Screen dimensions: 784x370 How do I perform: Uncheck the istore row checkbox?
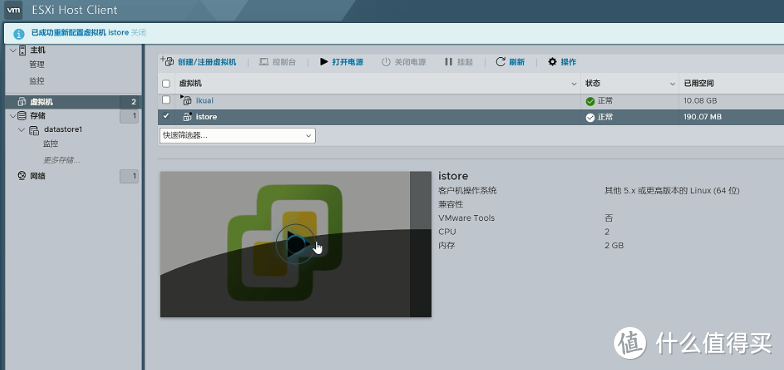(166, 116)
